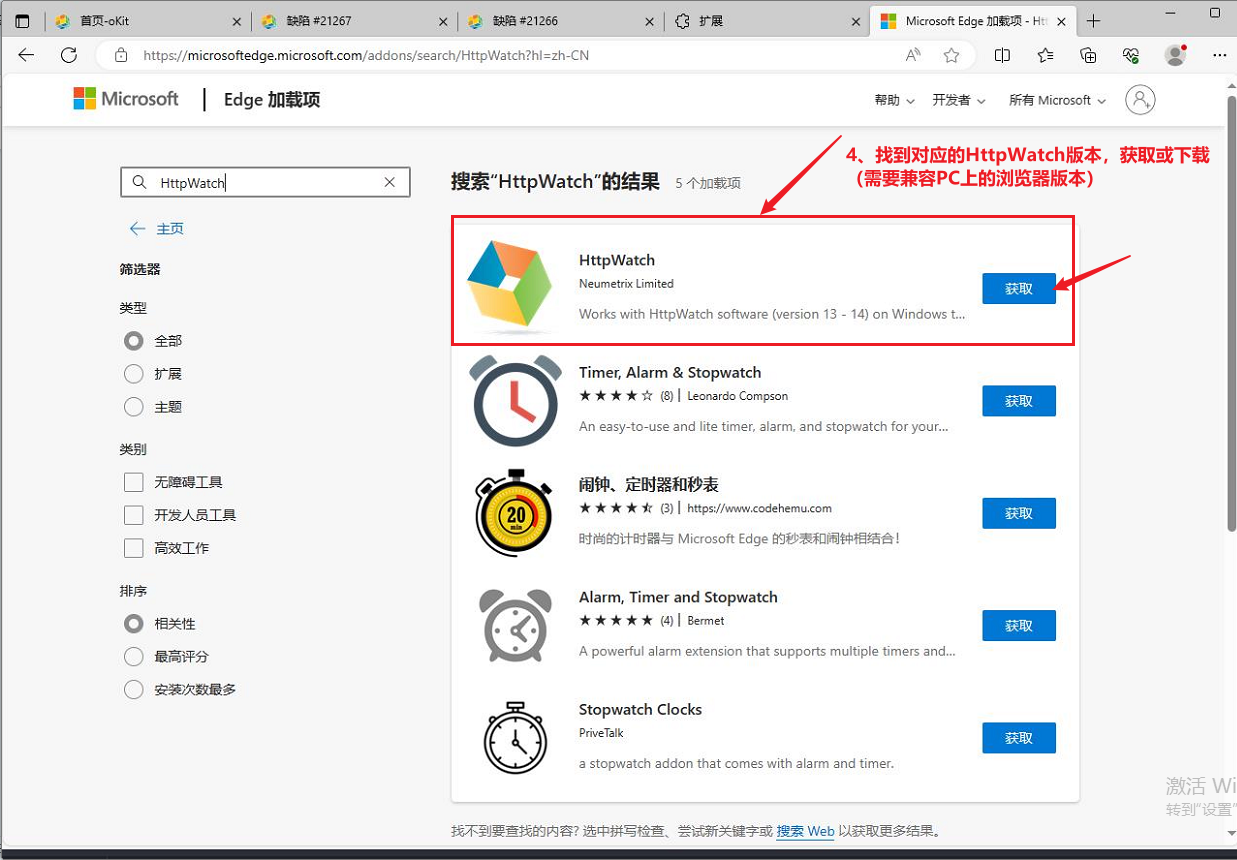This screenshot has width=1237, height=860.
Task: Open the Edge profile avatar
Action: (x=1176, y=55)
